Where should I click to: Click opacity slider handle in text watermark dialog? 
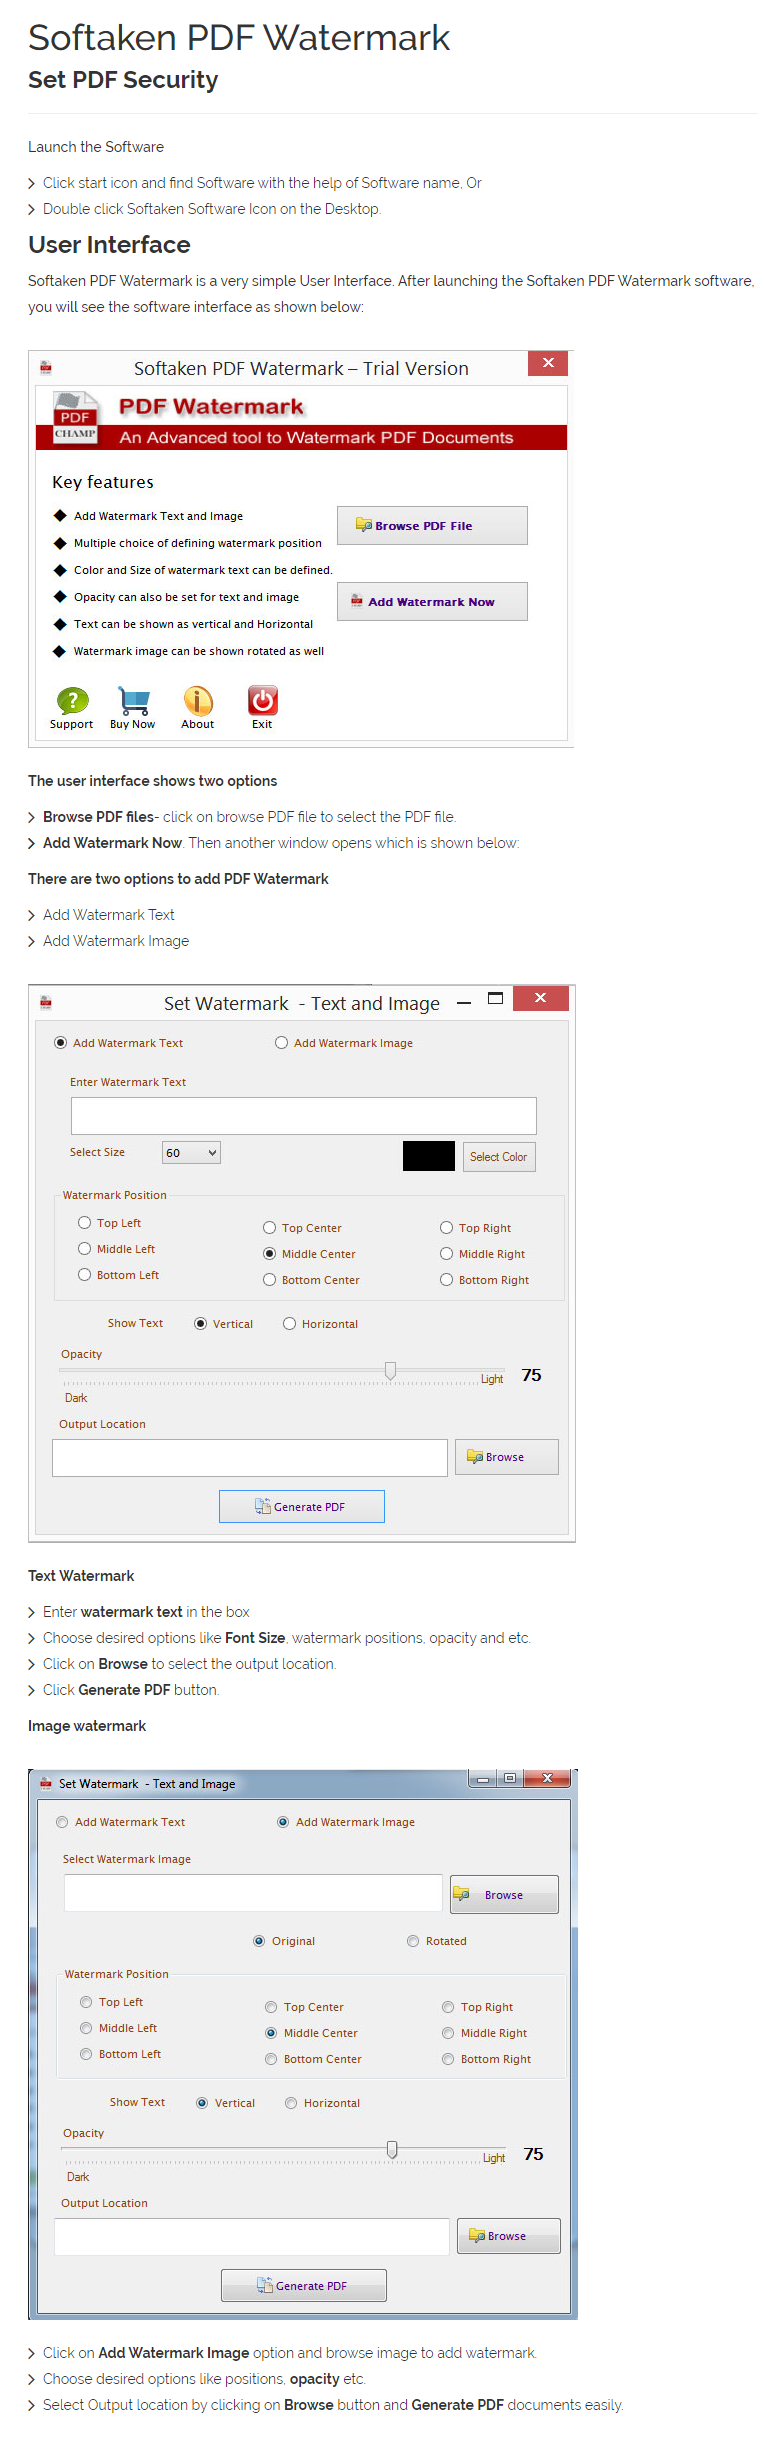click(391, 1370)
